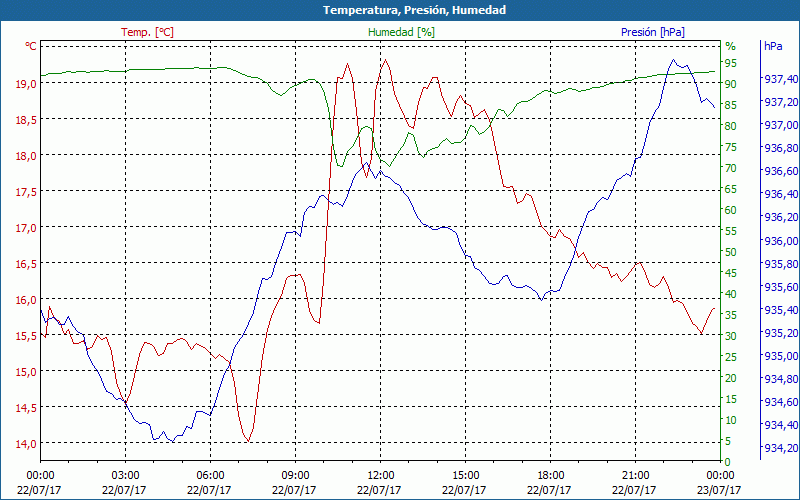The width and height of the screenshot is (800, 500).
Task: Click temperature axis value 15,5
Action: click(x=26, y=336)
